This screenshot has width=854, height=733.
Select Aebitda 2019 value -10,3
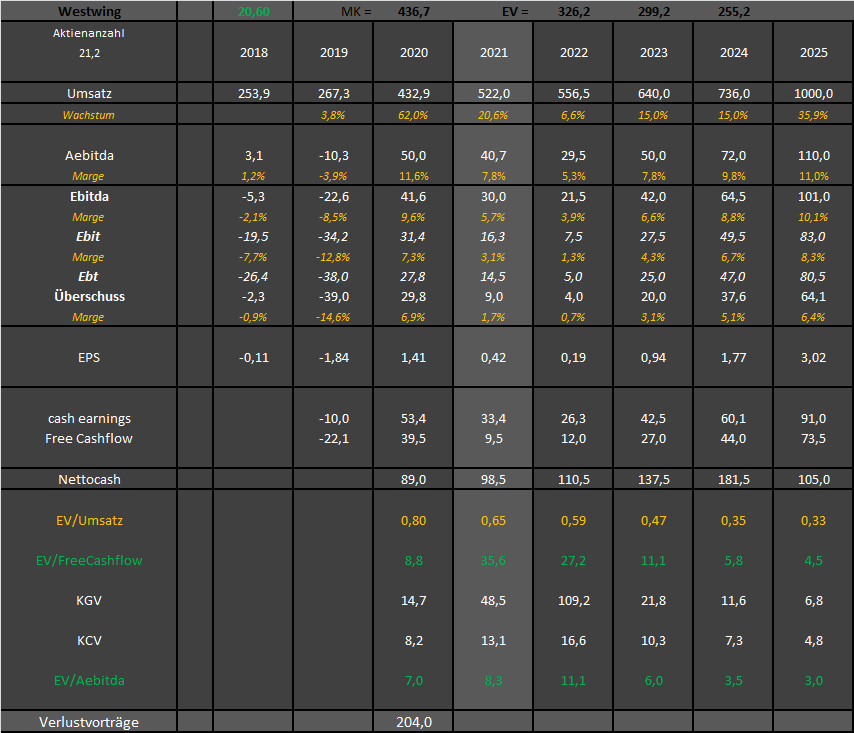coord(334,155)
